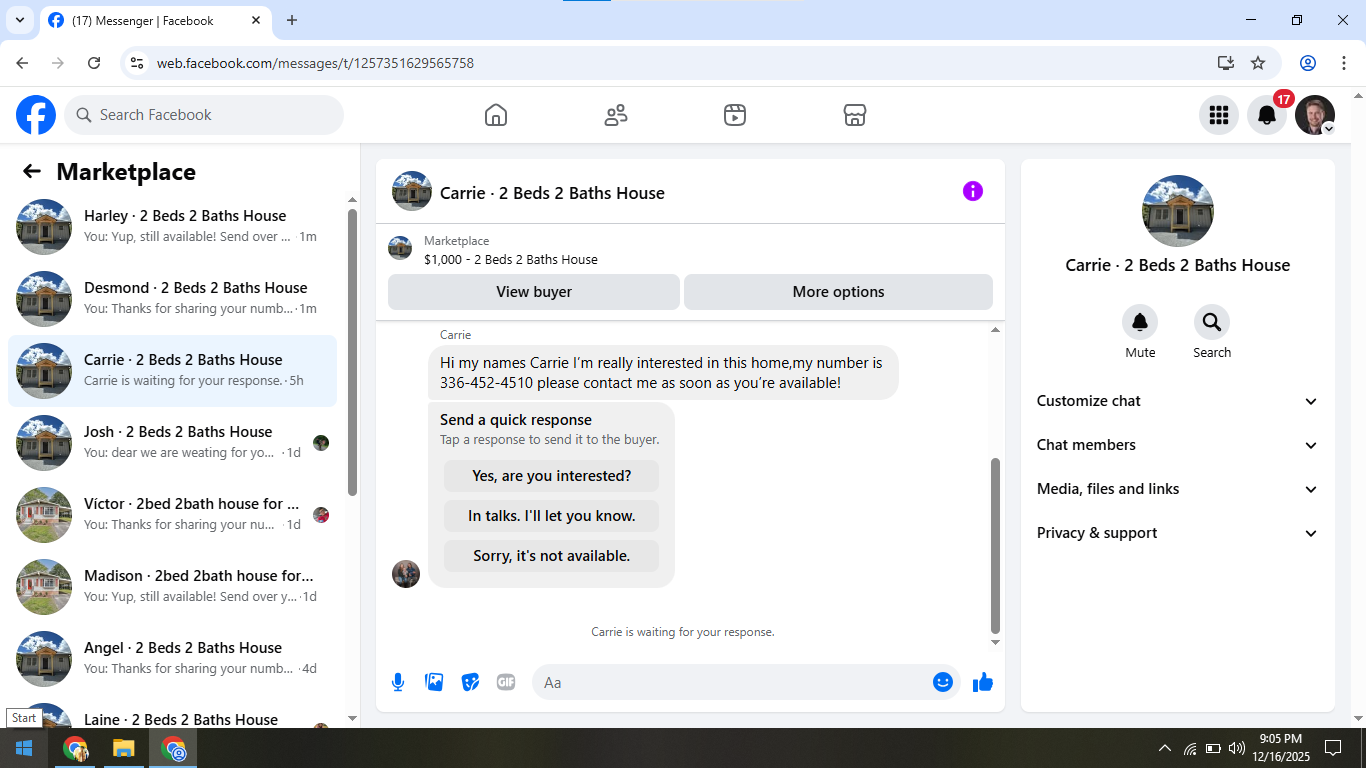The height and width of the screenshot is (768, 1366).
Task: Open the Chrome profile icon
Action: 1308,63
